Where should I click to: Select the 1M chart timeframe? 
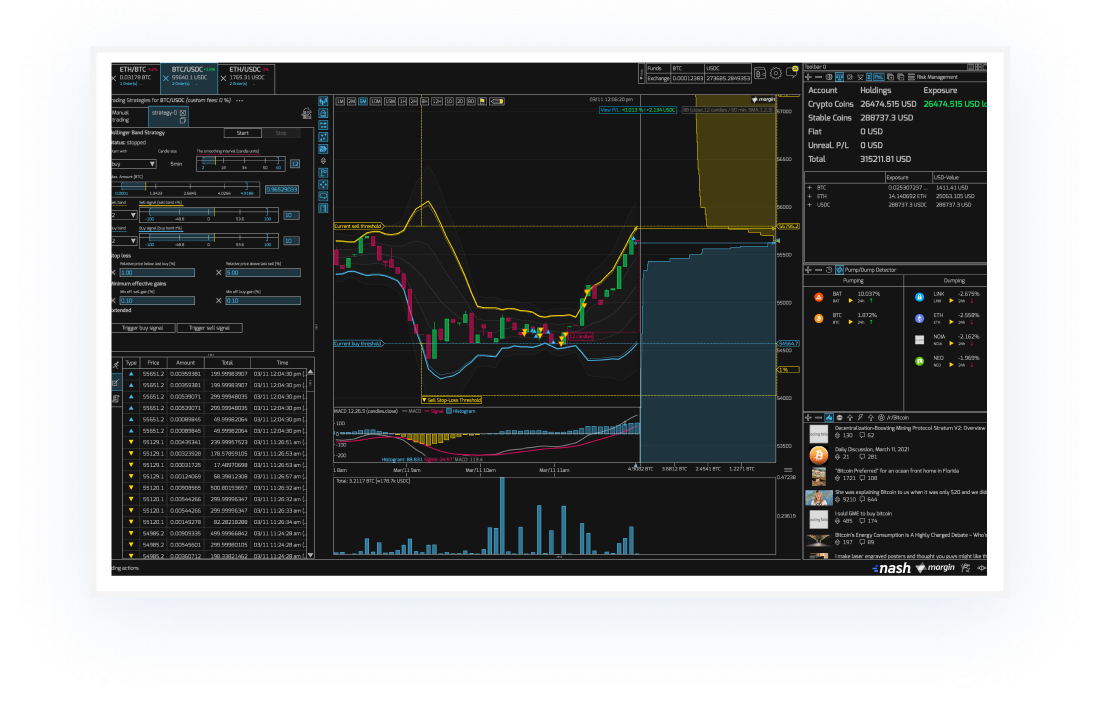click(340, 102)
